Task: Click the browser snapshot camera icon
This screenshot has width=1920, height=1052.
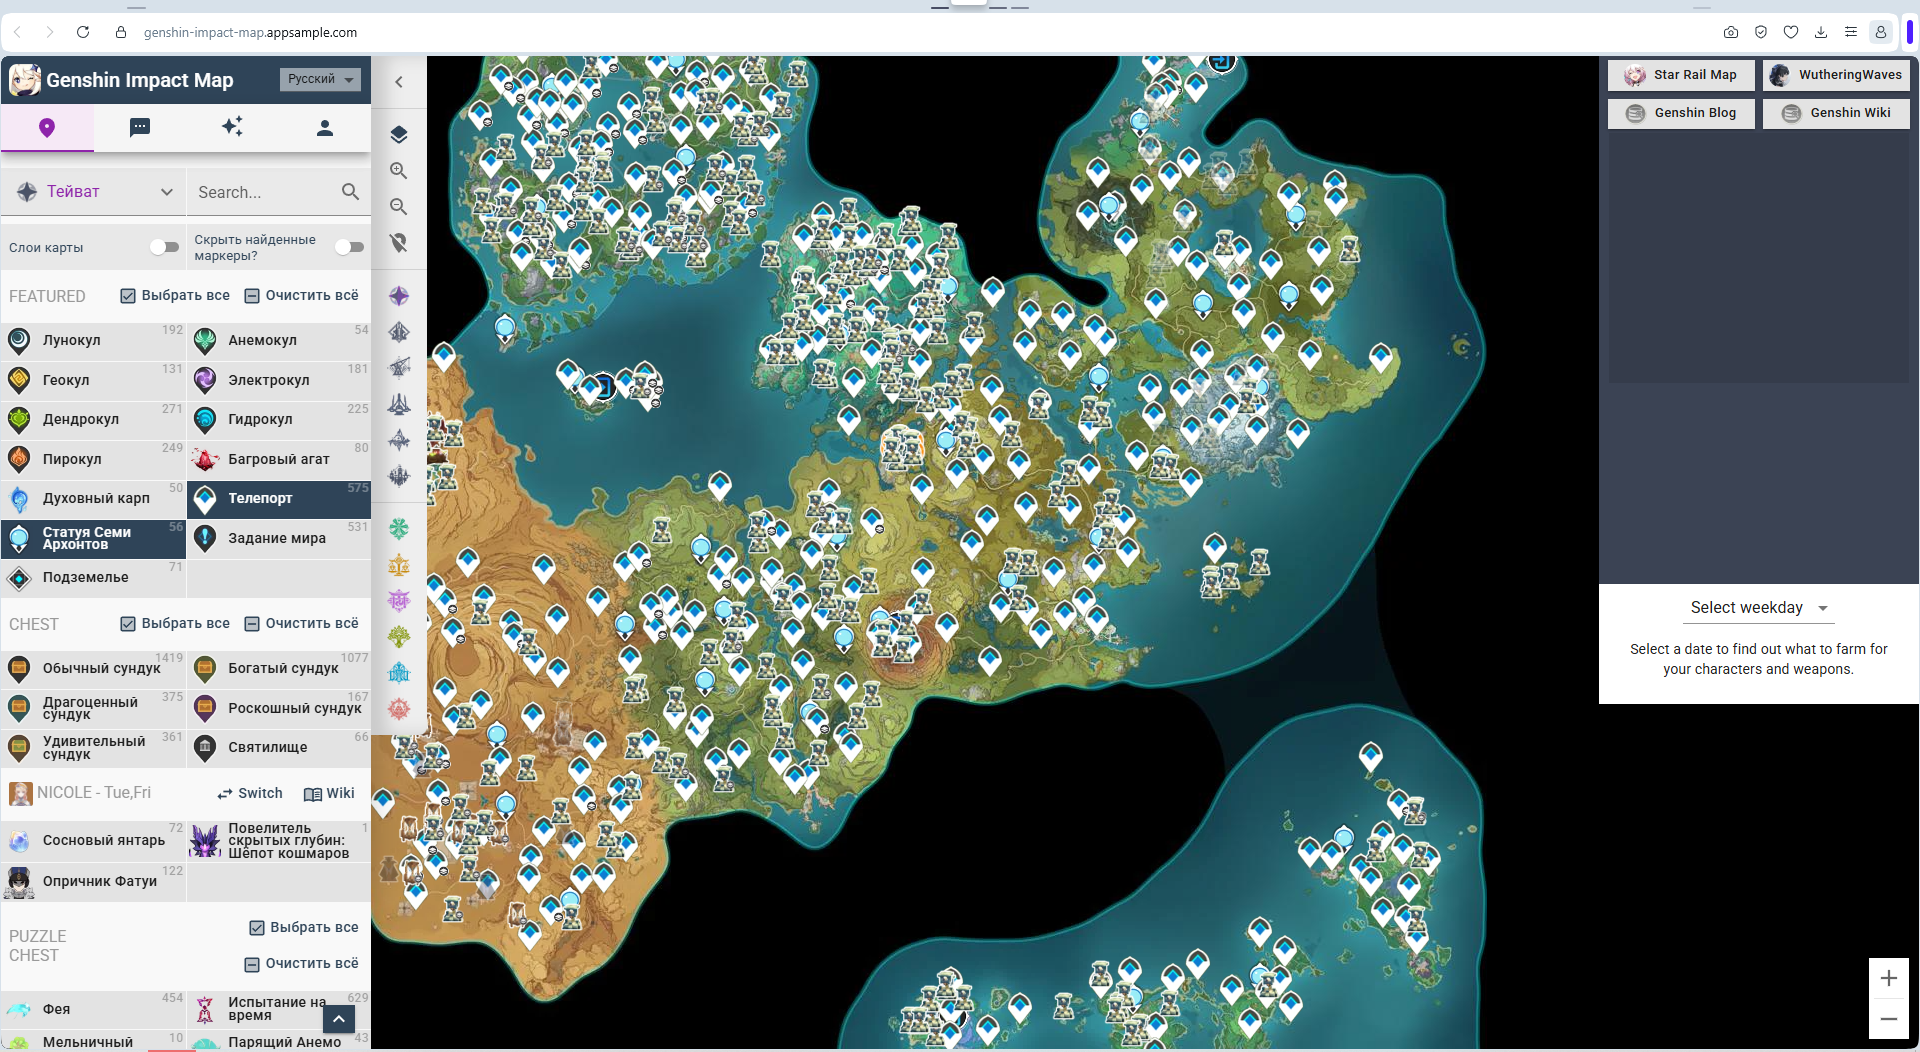Action: tap(1731, 32)
